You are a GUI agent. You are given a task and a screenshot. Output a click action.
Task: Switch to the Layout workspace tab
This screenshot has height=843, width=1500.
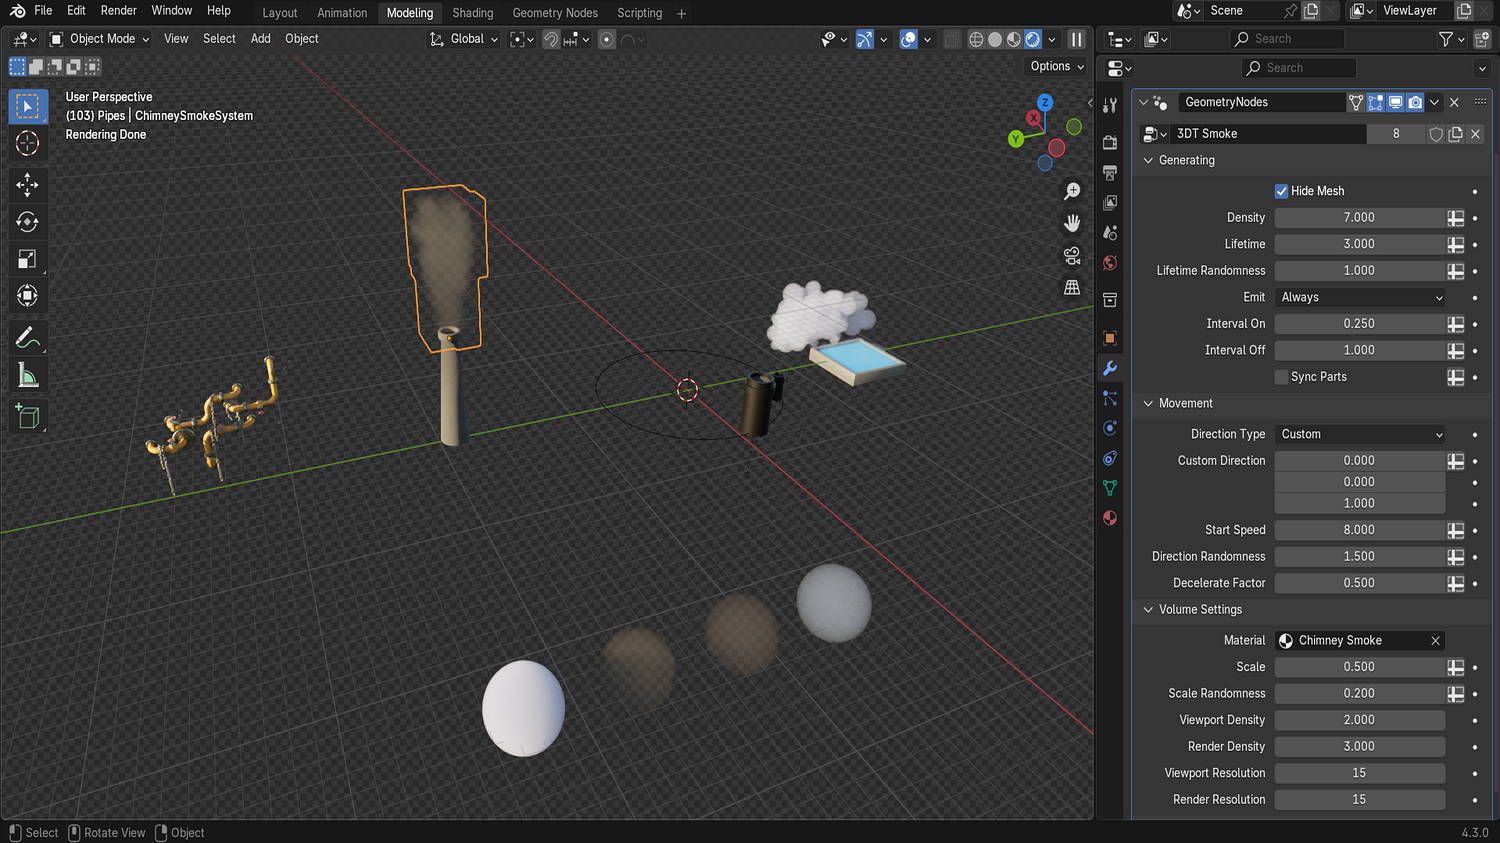[280, 13]
